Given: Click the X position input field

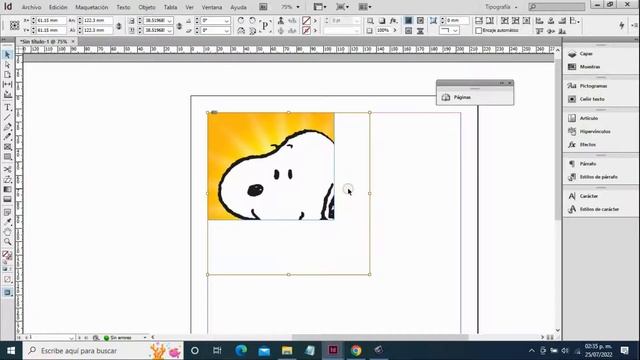Looking at the screenshot, I should (x=51, y=20).
